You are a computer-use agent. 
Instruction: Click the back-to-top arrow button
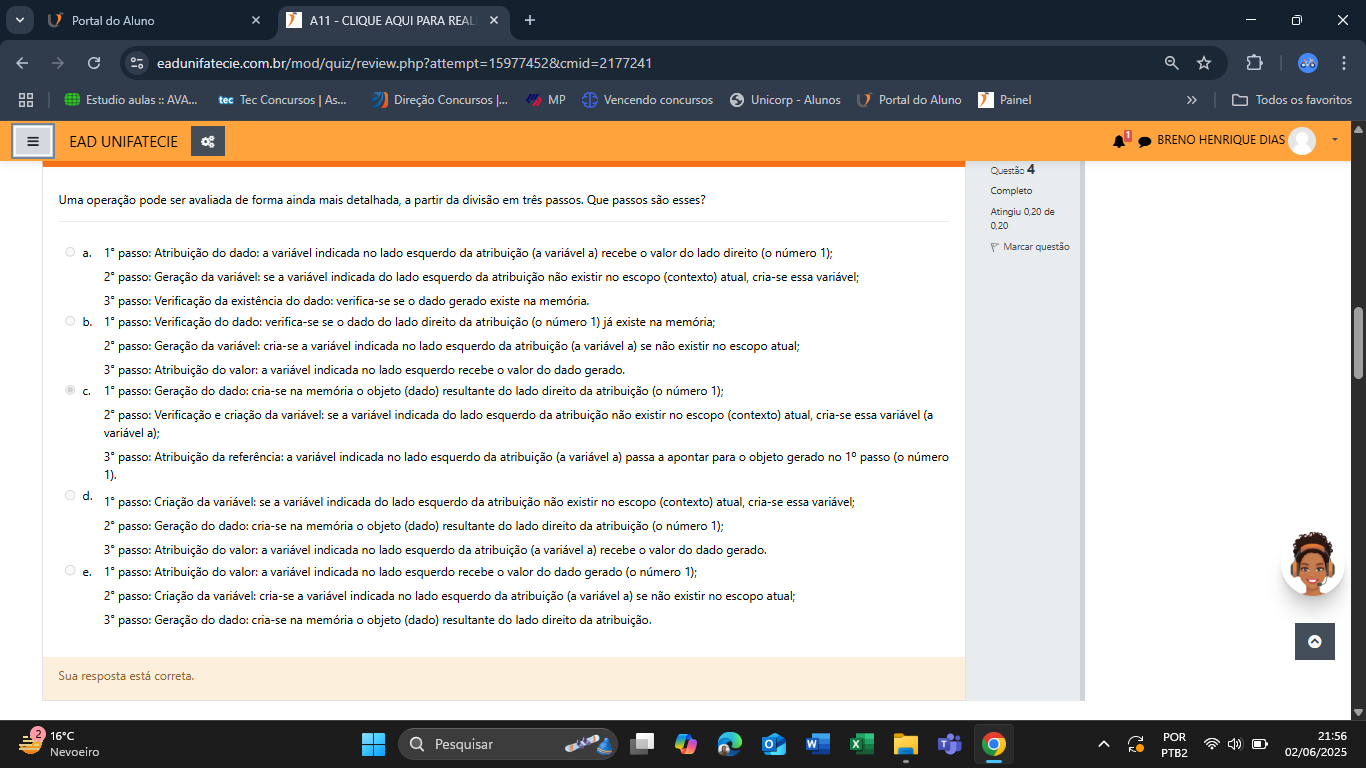pos(1315,642)
